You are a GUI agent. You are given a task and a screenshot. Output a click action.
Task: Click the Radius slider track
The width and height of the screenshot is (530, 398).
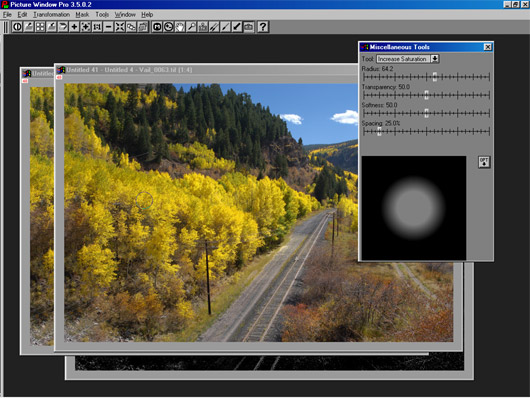pyautogui.click(x=426, y=77)
